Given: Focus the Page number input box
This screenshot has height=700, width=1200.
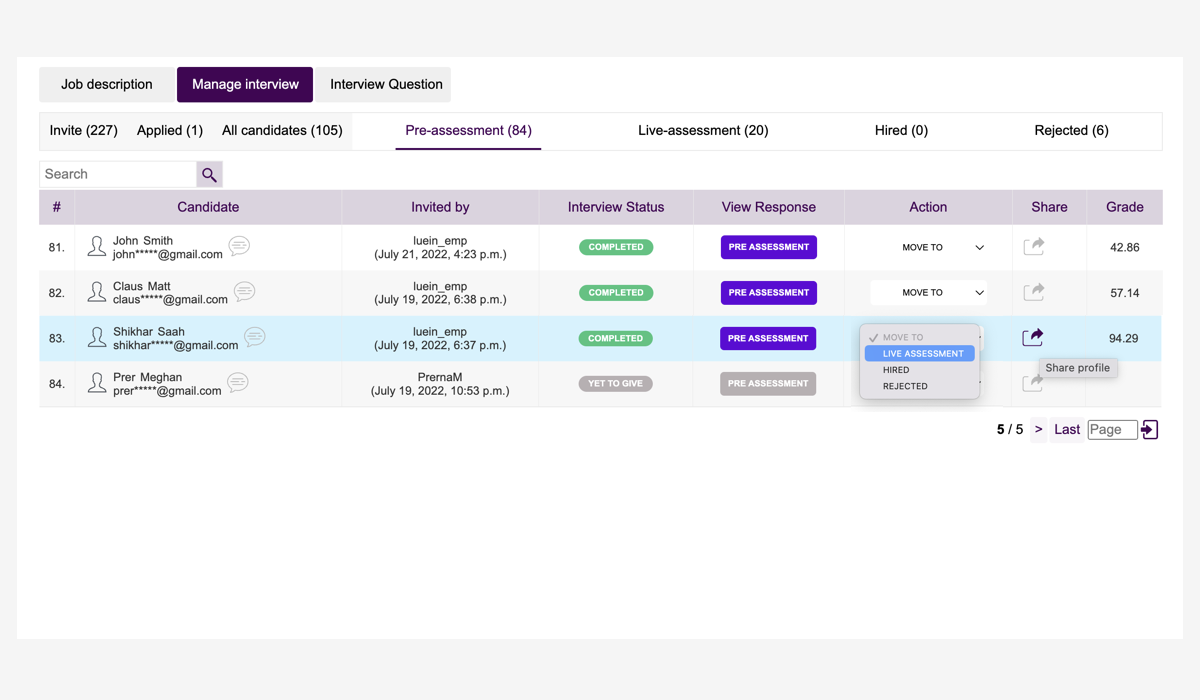Looking at the screenshot, I should (x=1112, y=429).
